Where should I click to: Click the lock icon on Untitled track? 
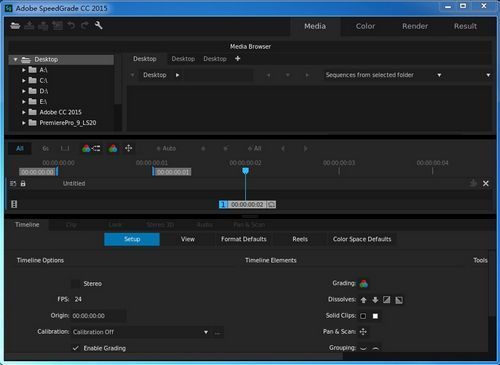(x=23, y=183)
